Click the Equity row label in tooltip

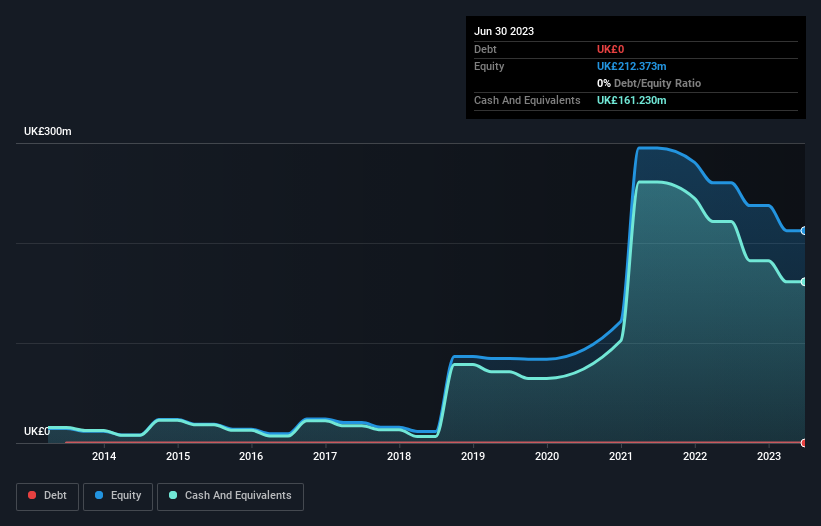point(489,66)
